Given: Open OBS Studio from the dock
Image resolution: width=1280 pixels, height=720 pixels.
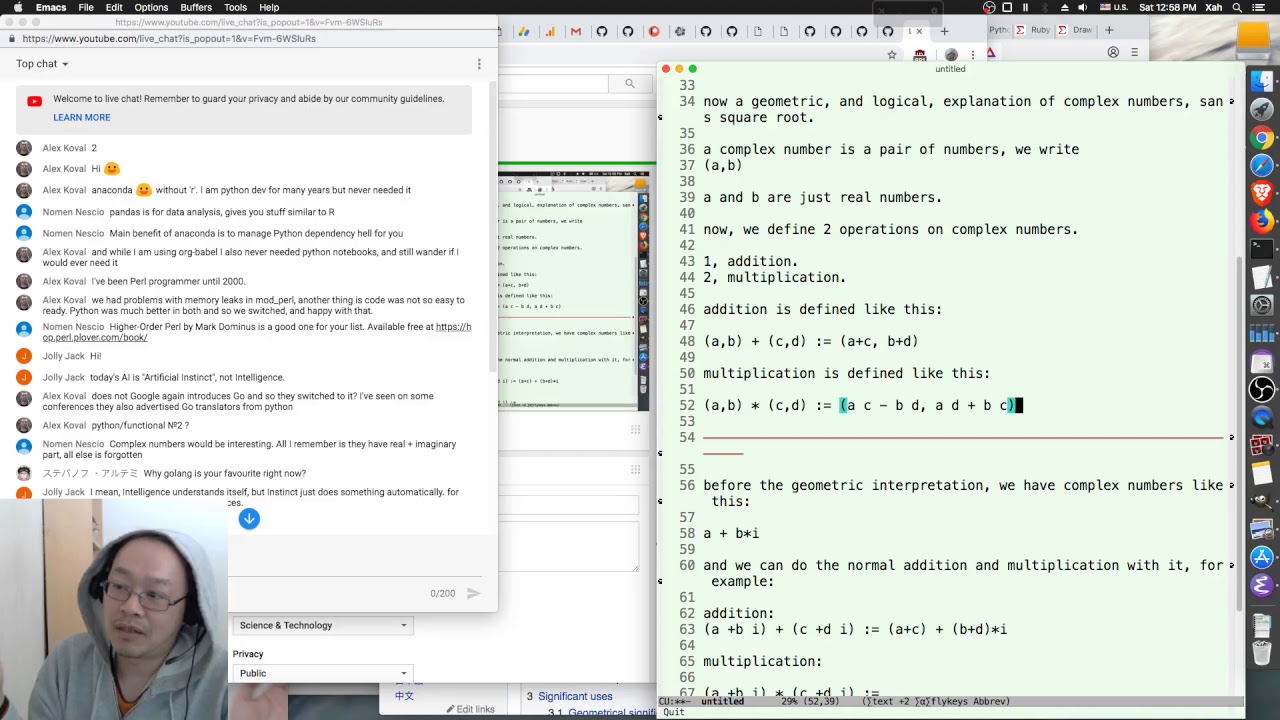Looking at the screenshot, I should point(1262,390).
